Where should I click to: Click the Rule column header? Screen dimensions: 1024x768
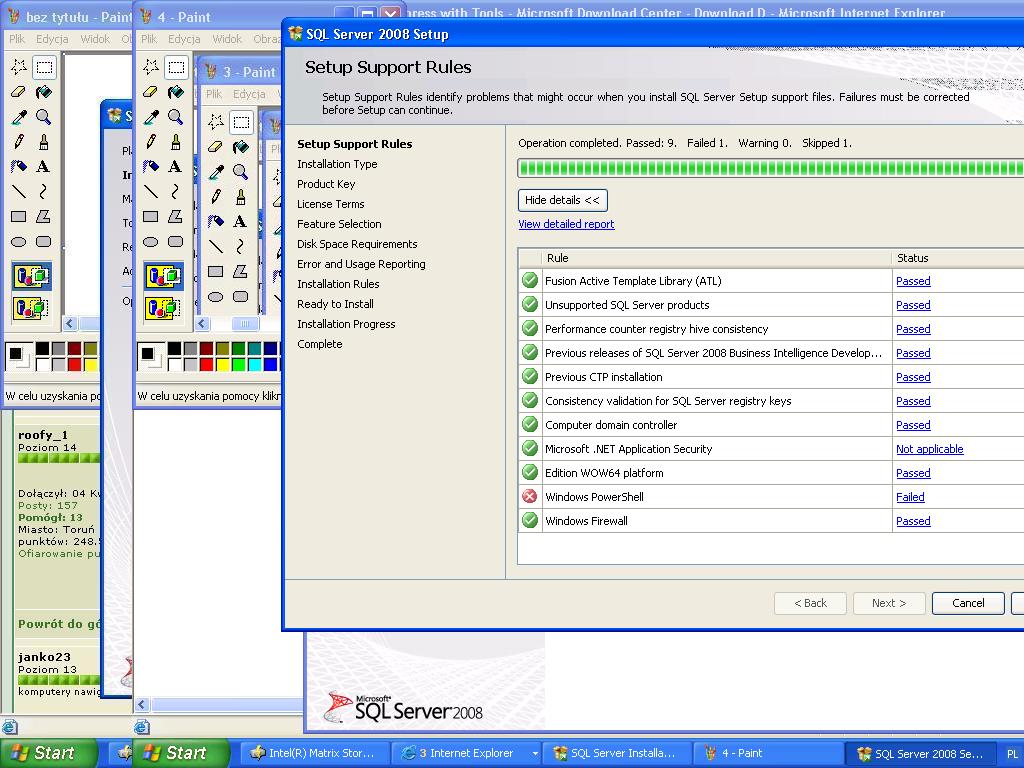click(716, 258)
